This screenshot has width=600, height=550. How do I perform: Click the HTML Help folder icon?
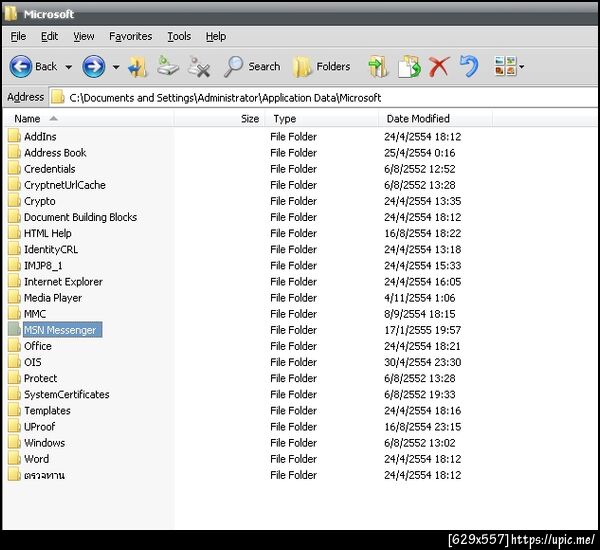click(15, 233)
